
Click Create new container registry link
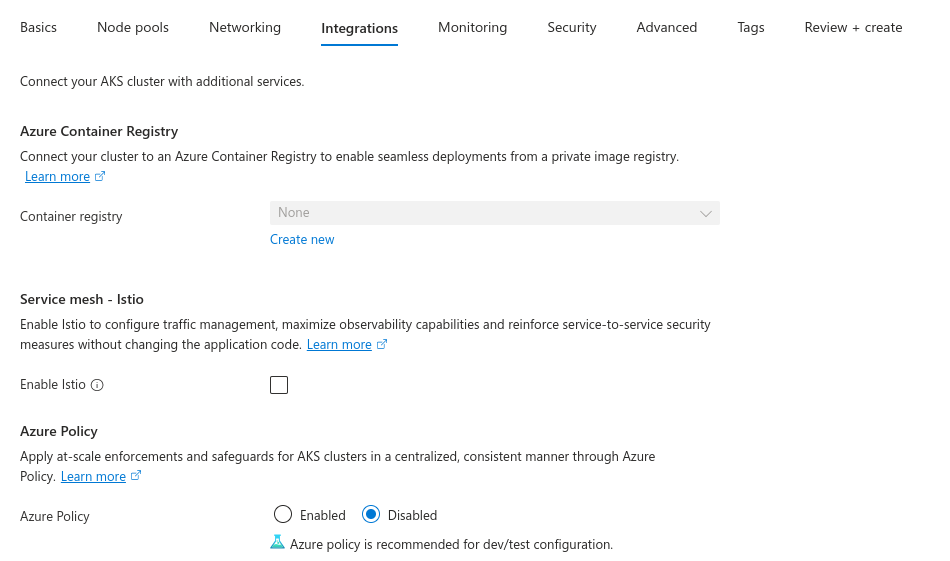click(x=302, y=240)
